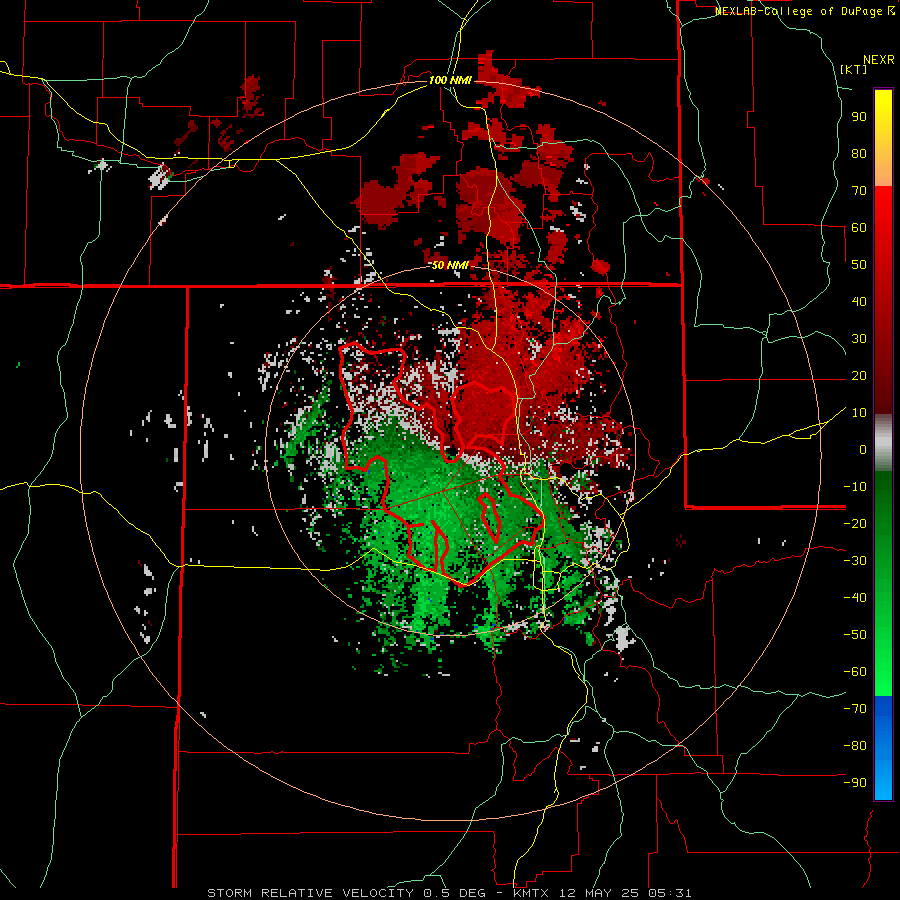Image resolution: width=900 pixels, height=900 pixels.
Task: Click the 50 value on the velocity scale
Action: tap(859, 265)
